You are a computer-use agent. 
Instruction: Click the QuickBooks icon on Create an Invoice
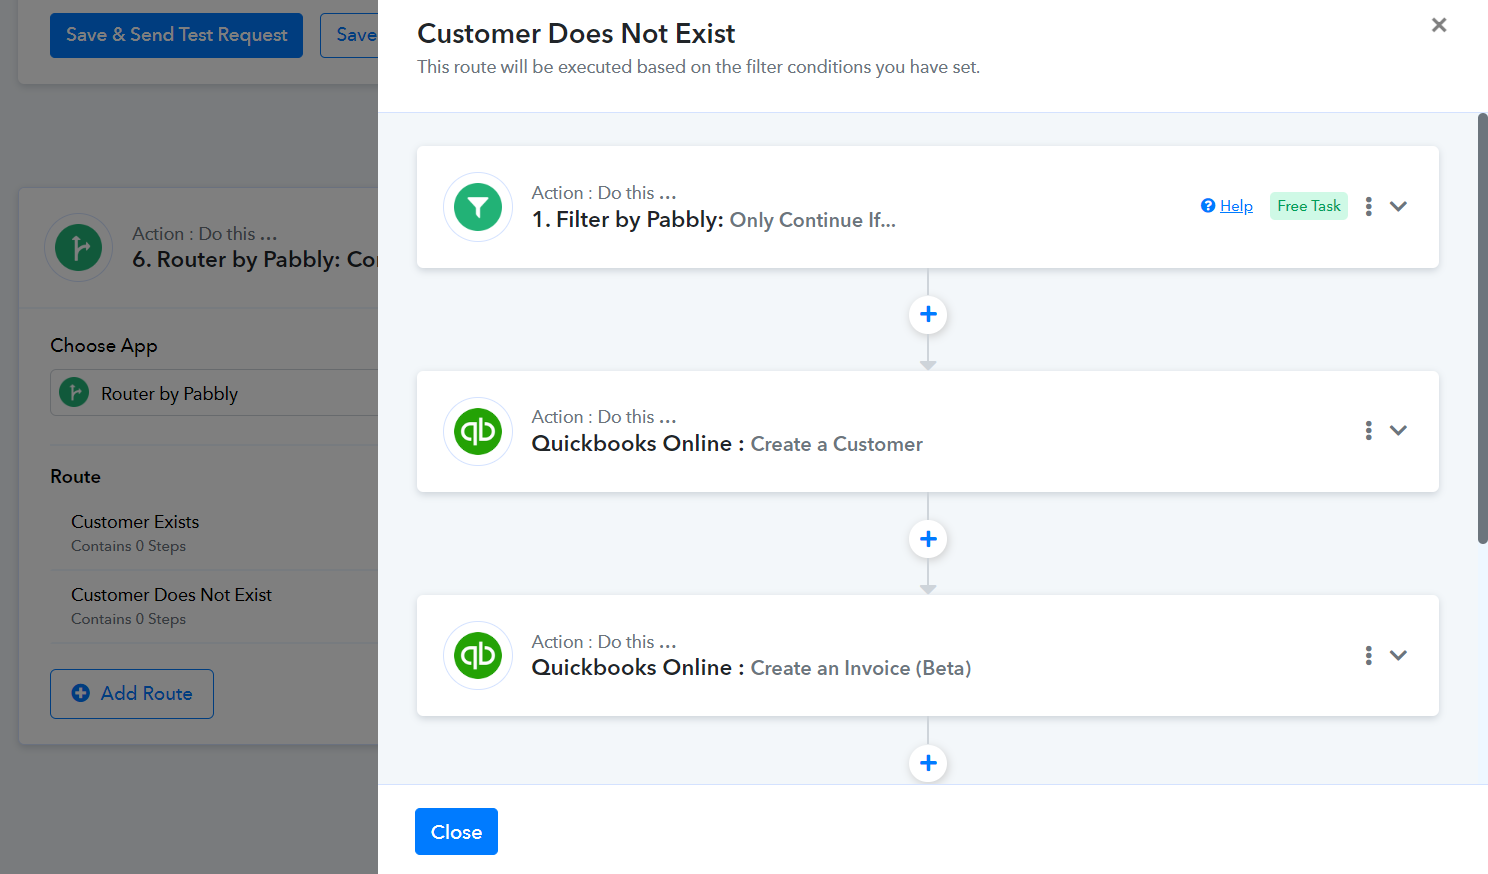coord(478,656)
